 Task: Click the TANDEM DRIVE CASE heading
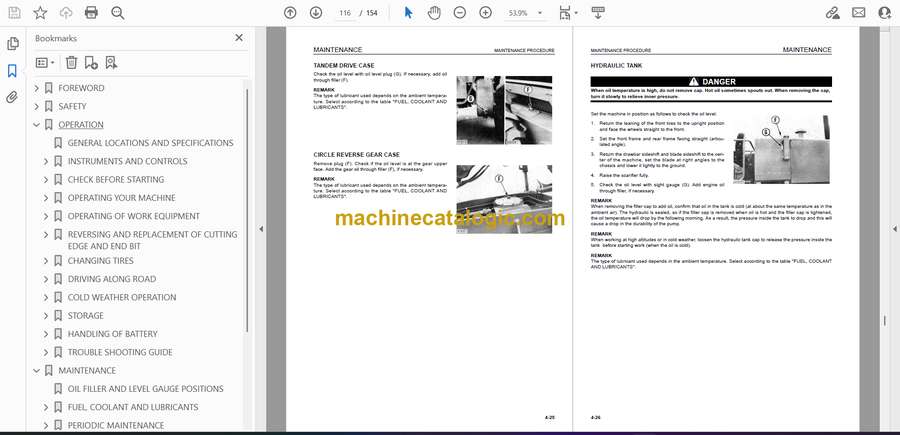click(344, 65)
